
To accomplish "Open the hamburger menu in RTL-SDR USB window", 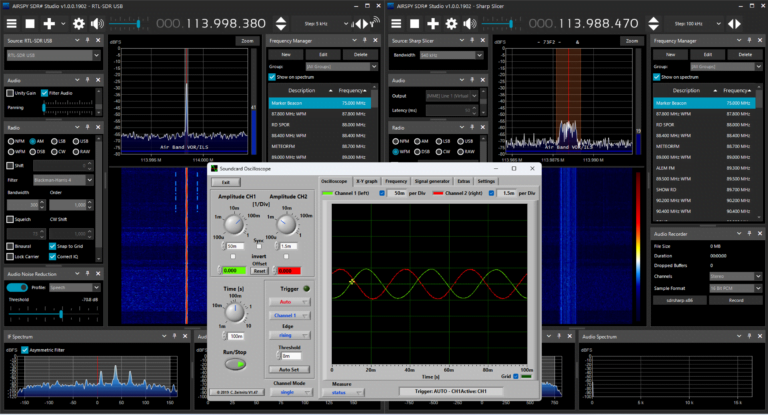I will point(11,24).
